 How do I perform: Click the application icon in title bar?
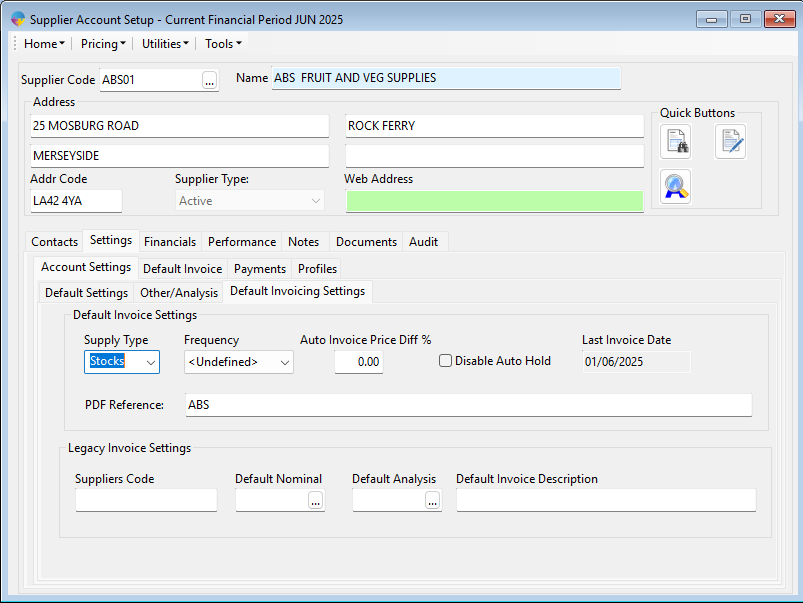point(17,19)
